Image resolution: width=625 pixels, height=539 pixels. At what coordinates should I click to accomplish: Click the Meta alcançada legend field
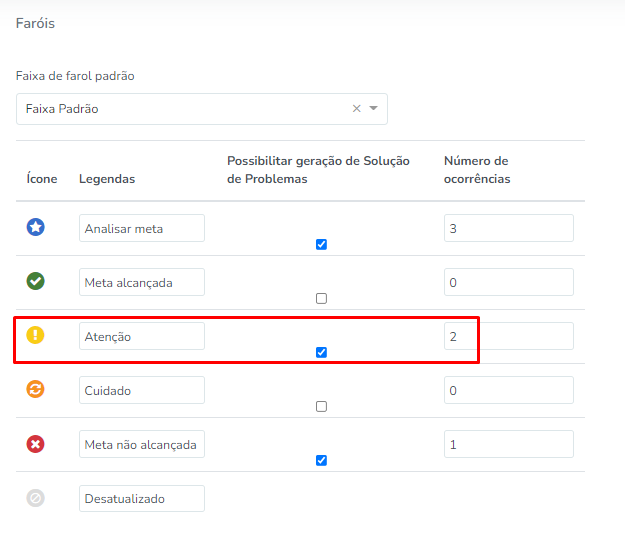(x=141, y=282)
